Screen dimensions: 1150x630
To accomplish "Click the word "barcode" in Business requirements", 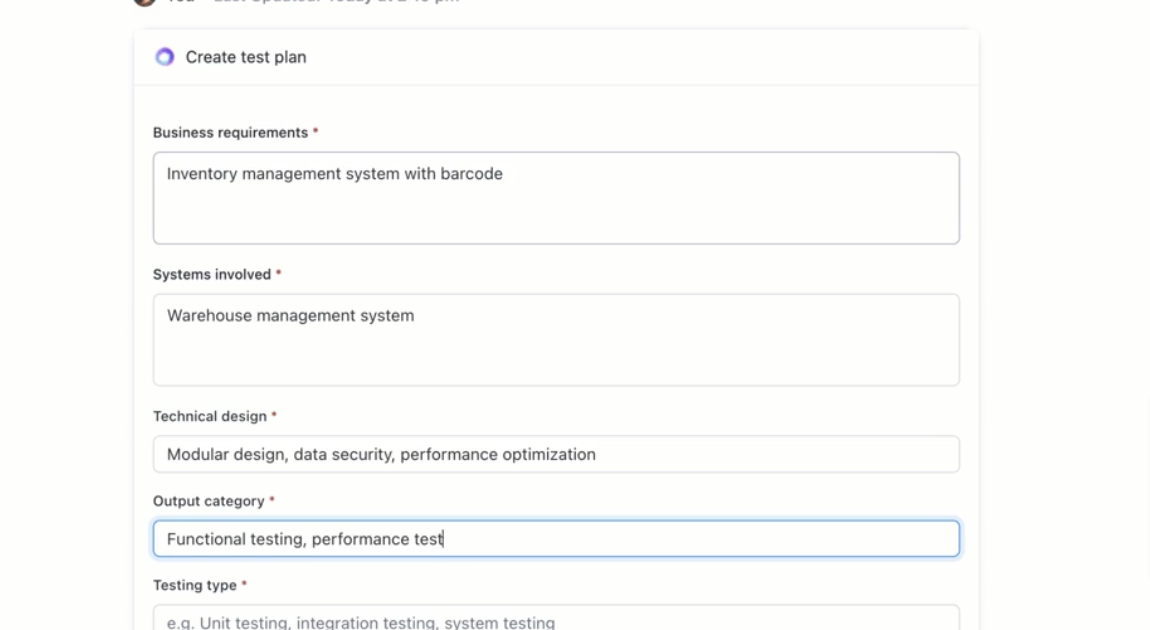I will pyautogui.click(x=472, y=174).
